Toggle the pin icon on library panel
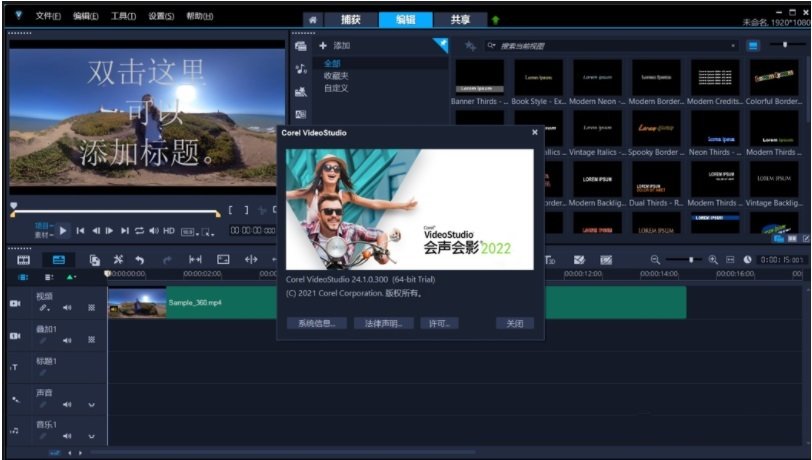The width and height of the screenshot is (812, 460). [441, 45]
